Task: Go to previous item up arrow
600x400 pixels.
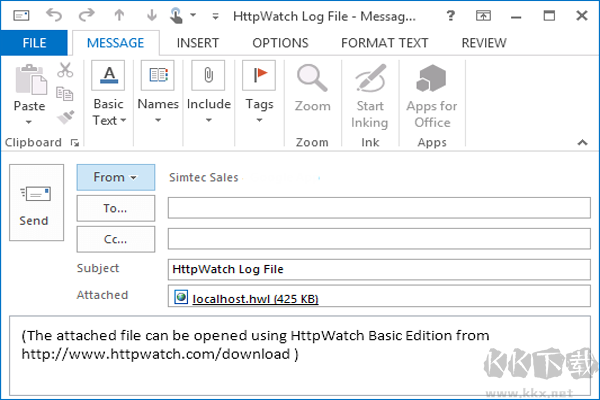Action: [x=119, y=15]
